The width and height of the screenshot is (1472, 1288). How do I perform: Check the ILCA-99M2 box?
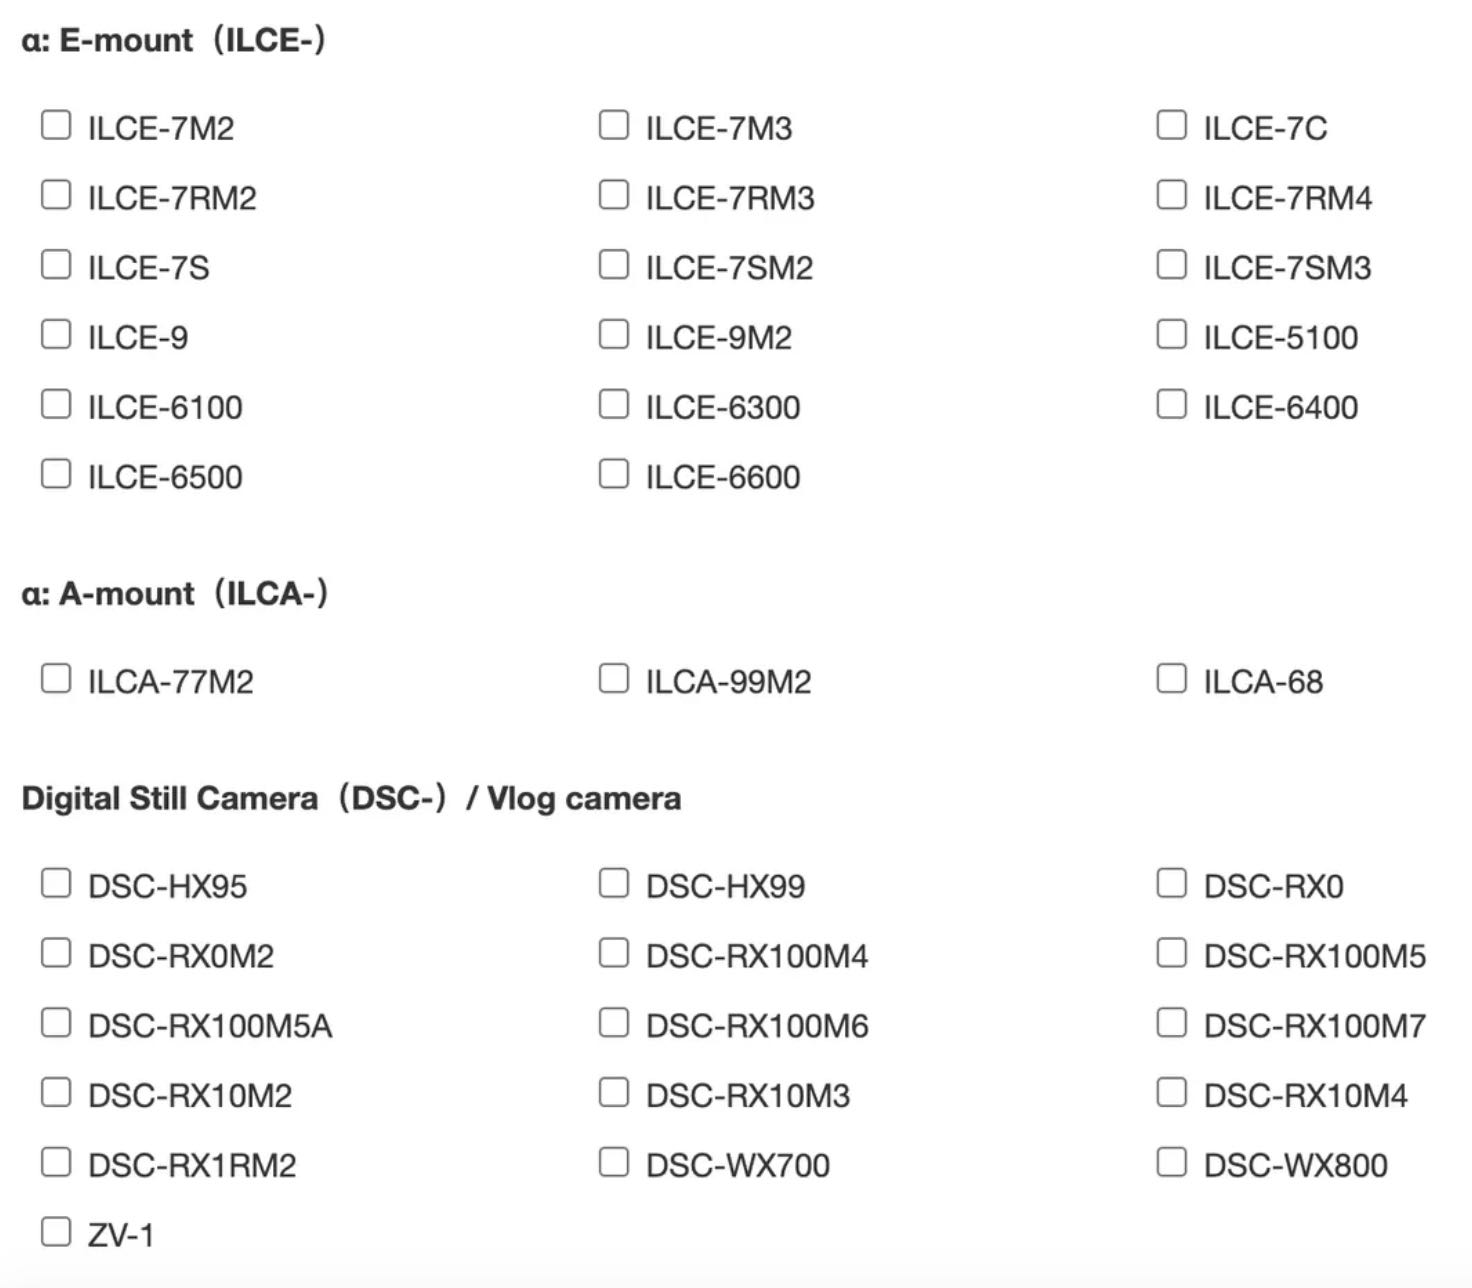[614, 679]
